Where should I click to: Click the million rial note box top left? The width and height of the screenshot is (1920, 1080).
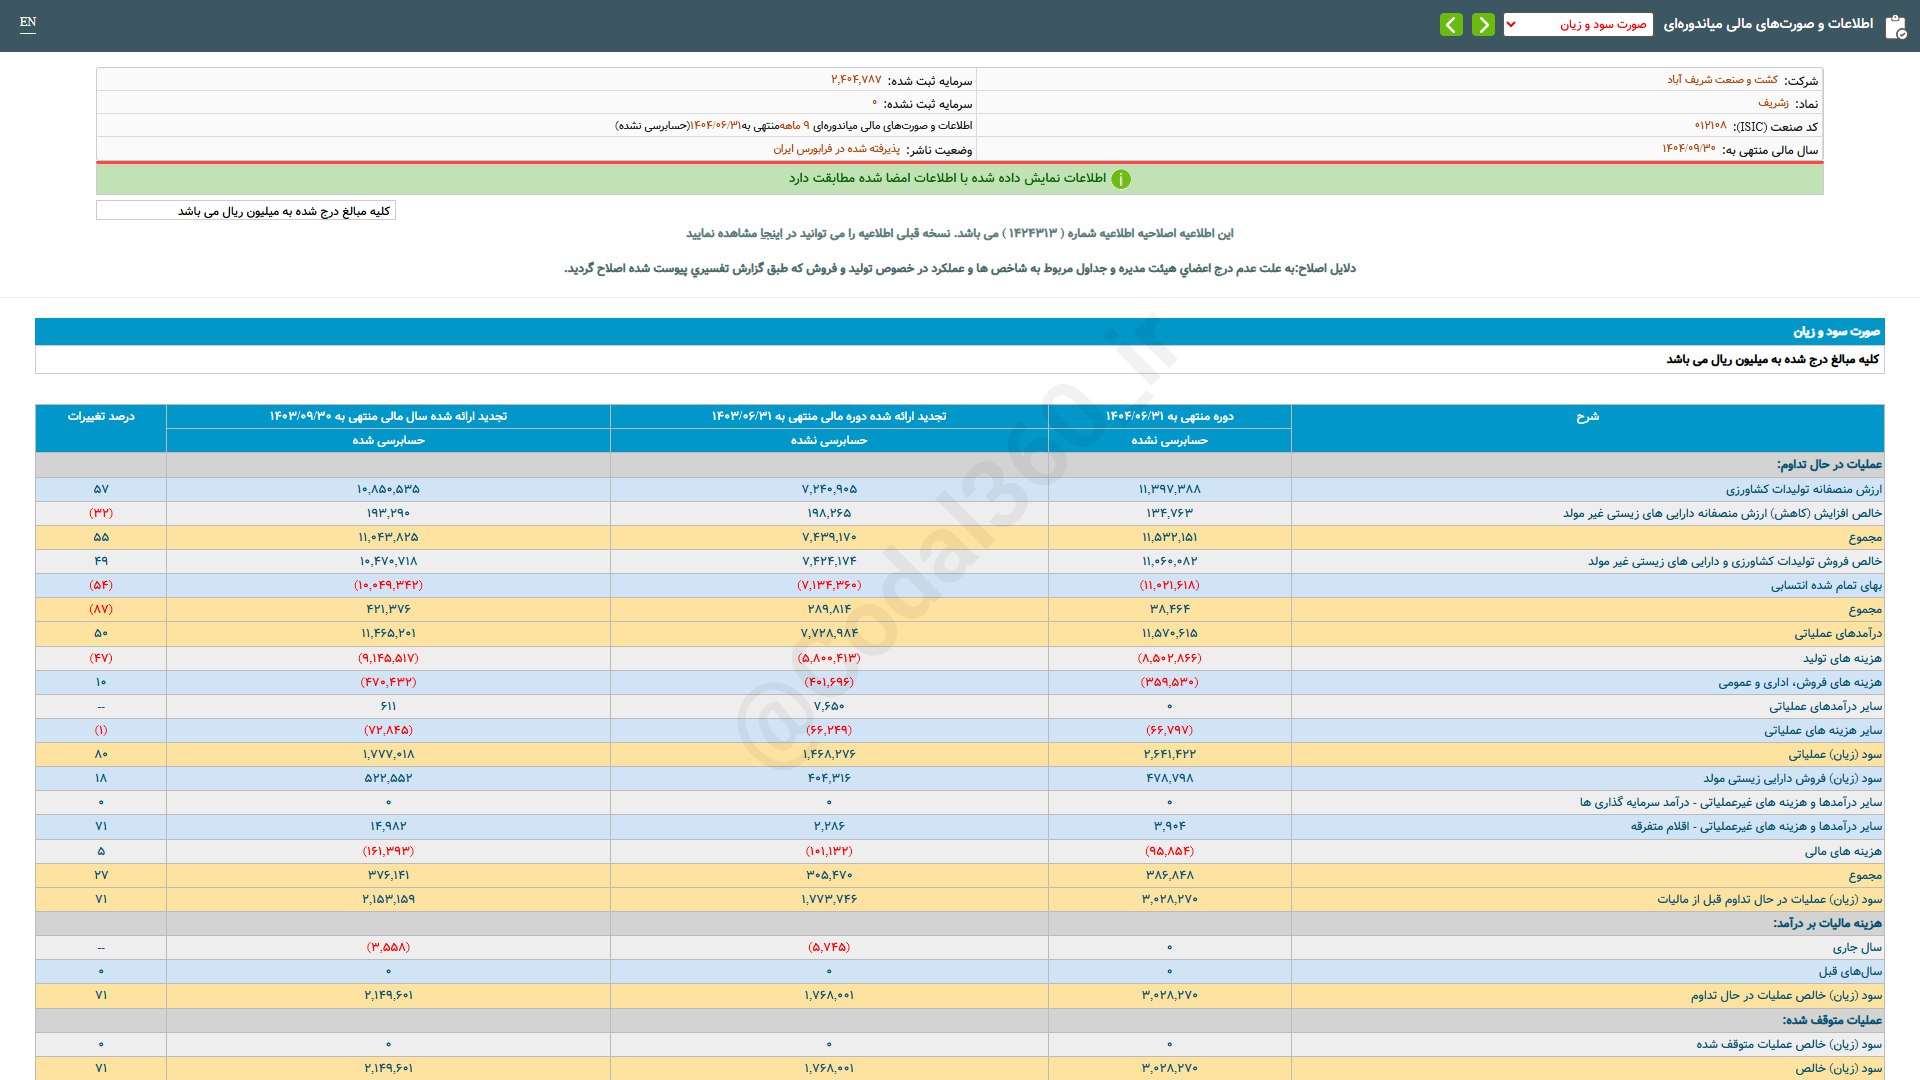(x=246, y=211)
